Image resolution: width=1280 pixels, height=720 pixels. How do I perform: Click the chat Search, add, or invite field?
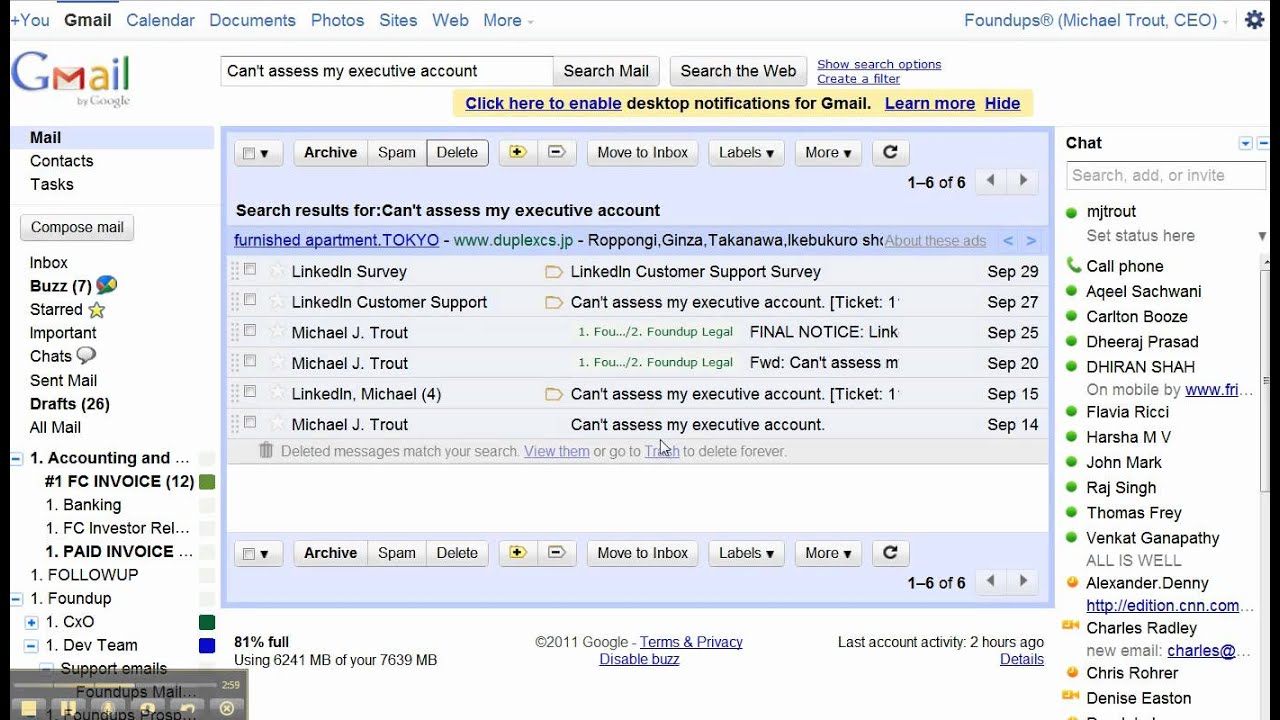[x=1166, y=175]
